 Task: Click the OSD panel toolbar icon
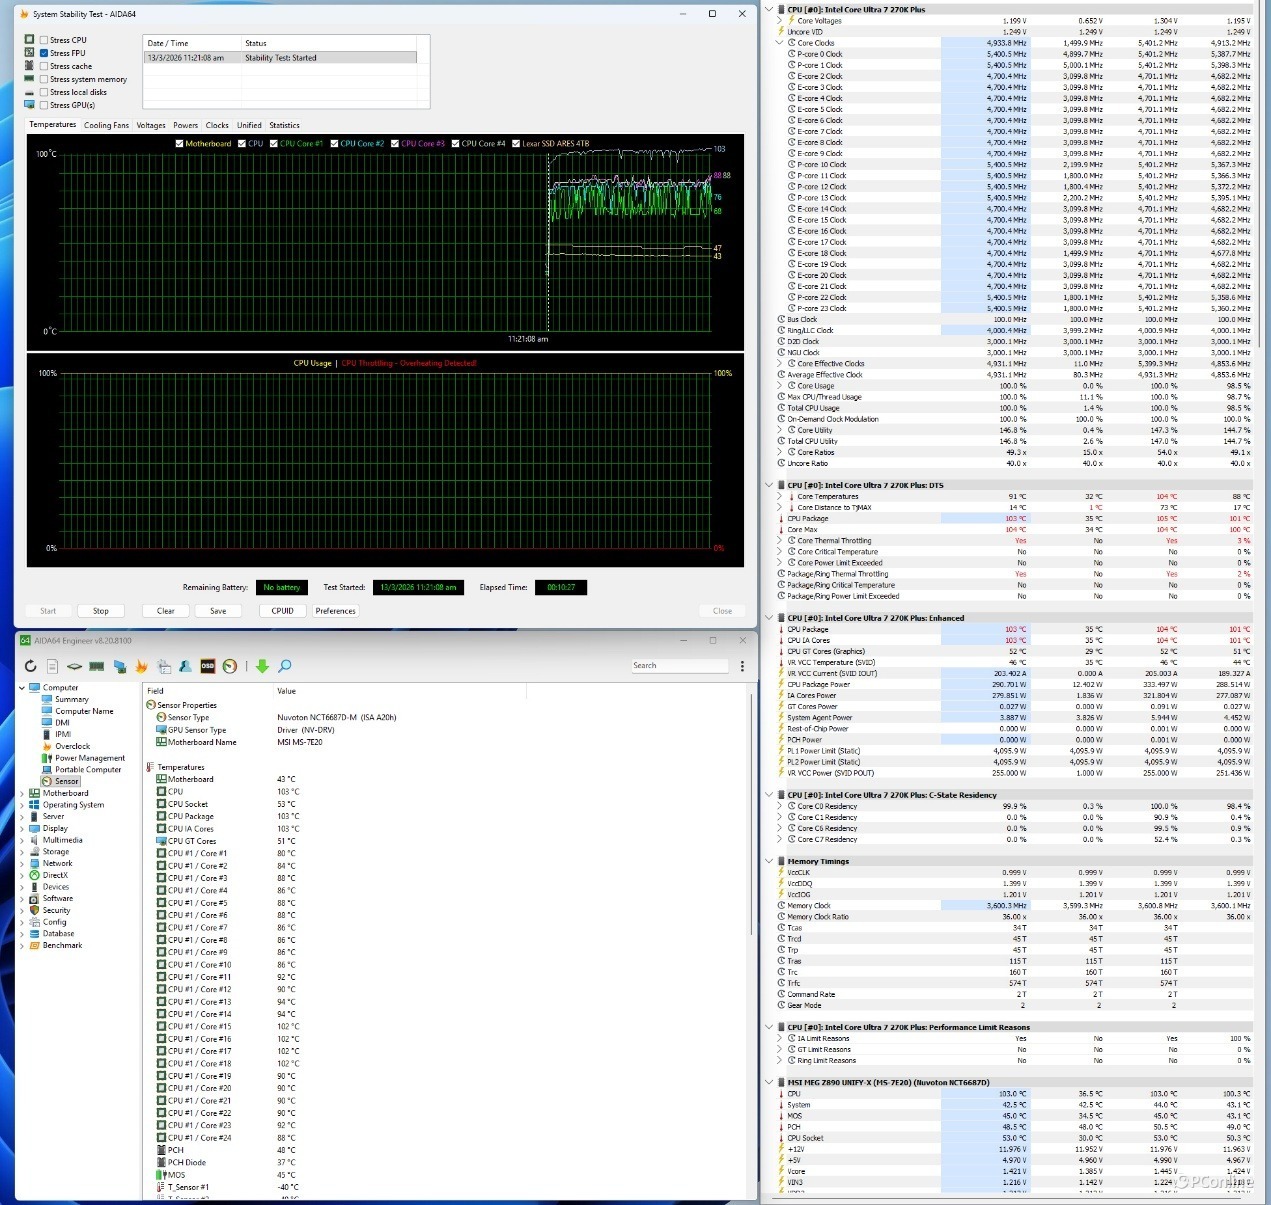tap(208, 666)
